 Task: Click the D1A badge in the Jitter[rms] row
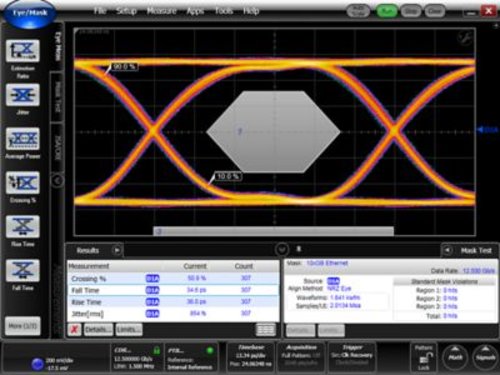152,314
